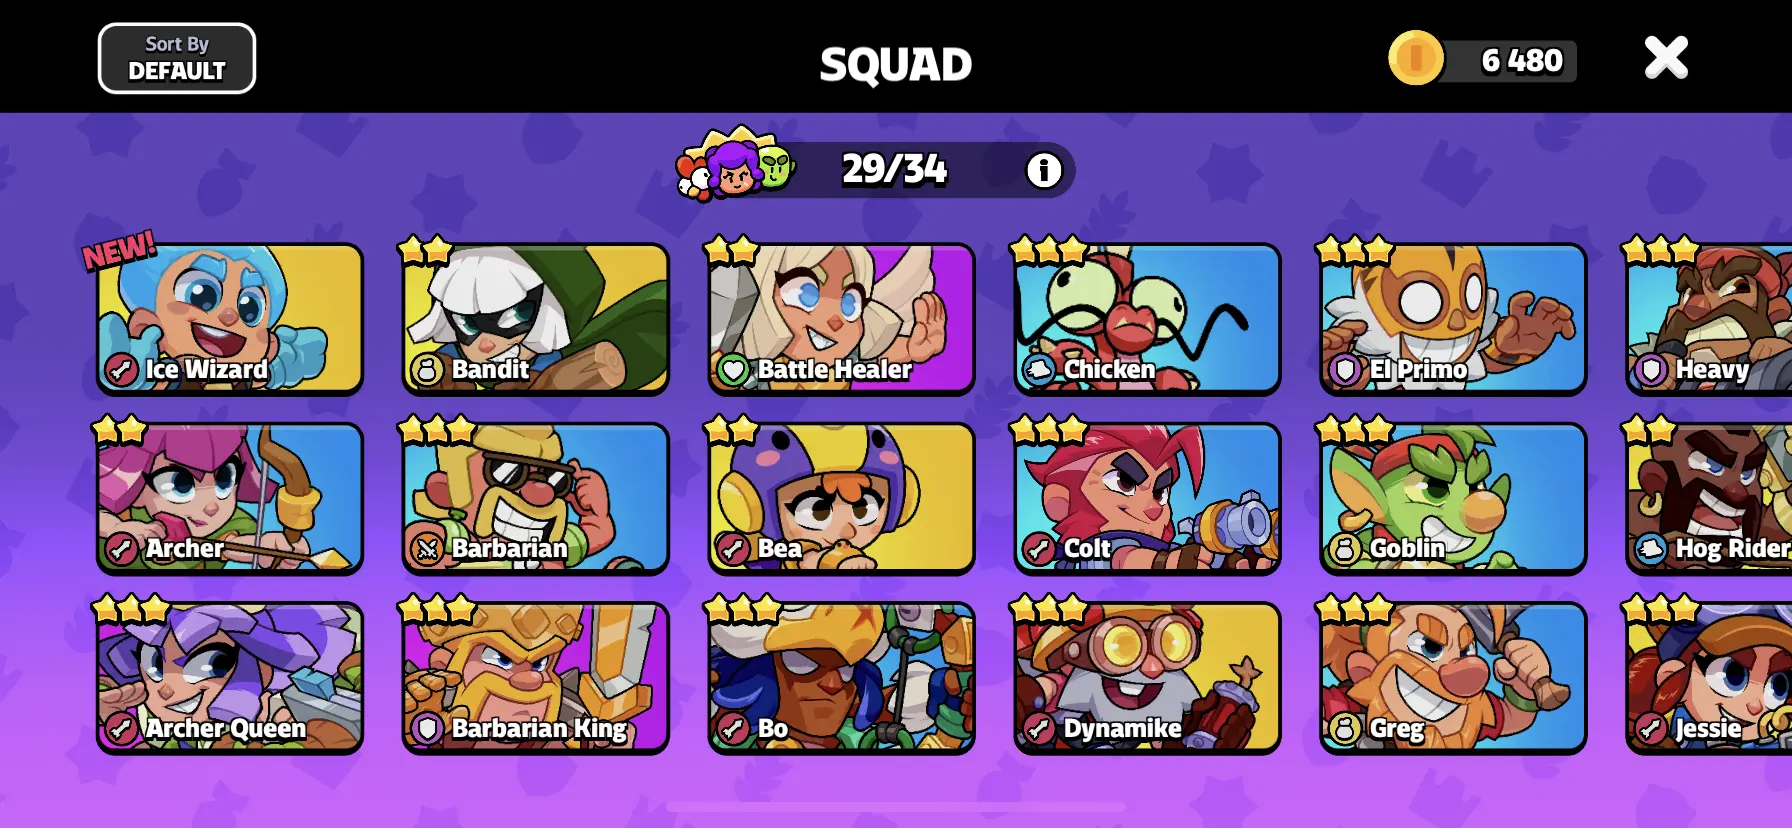The width and height of the screenshot is (1792, 828).
Task: Click the gold coin icon
Action: 1416,58
